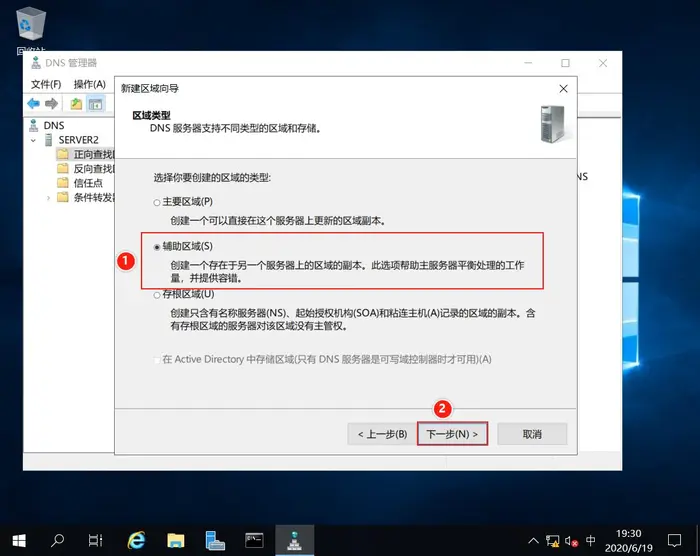Screen dimensions: 700x556
Task: Open Command Prompt from the taskbar
Action: pos(254,541)
